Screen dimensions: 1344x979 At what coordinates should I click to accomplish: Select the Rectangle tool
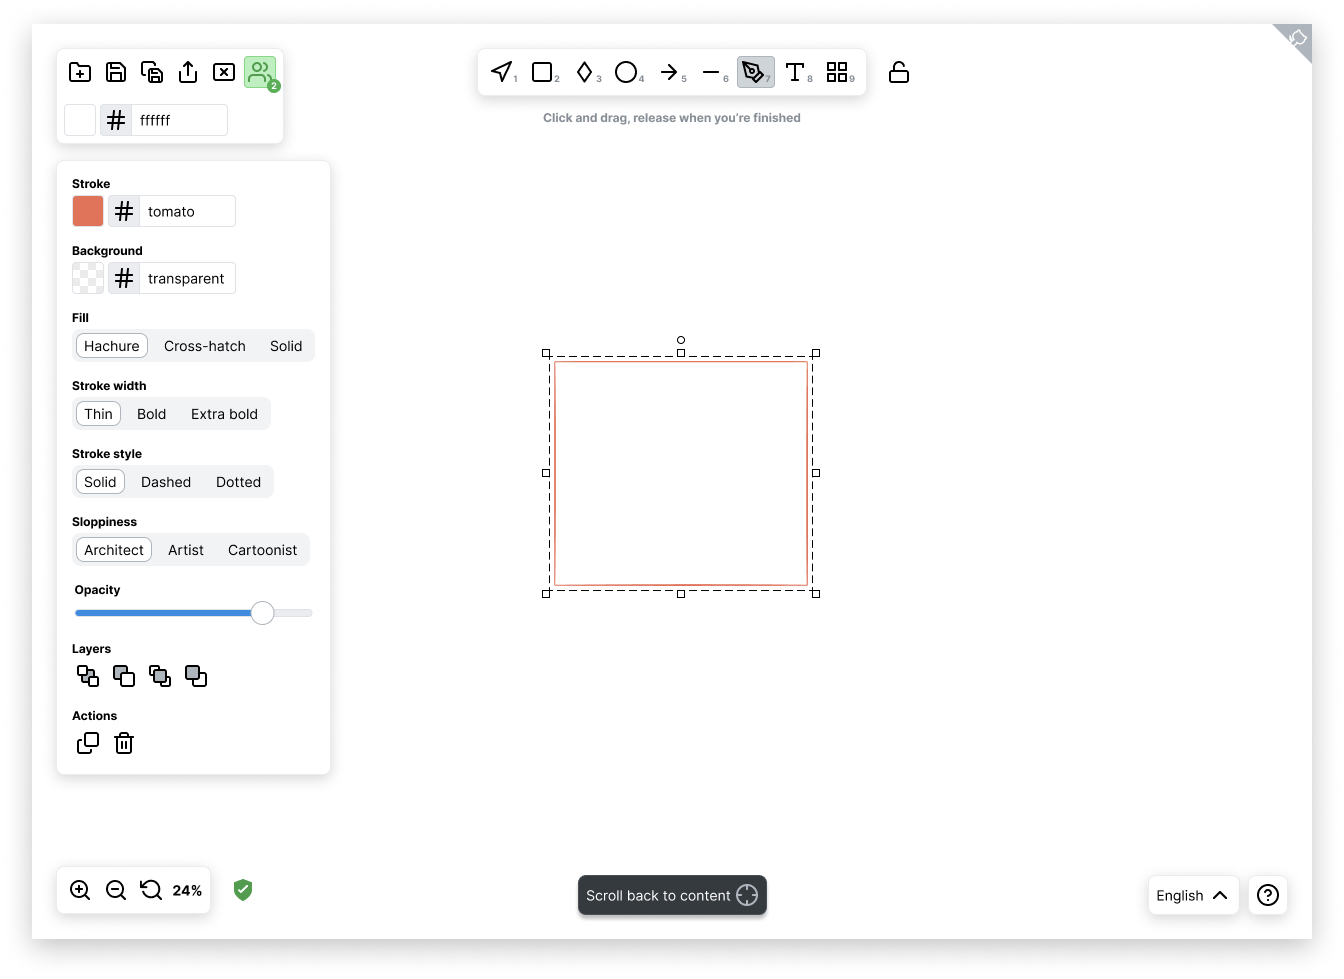click(543, 71)
